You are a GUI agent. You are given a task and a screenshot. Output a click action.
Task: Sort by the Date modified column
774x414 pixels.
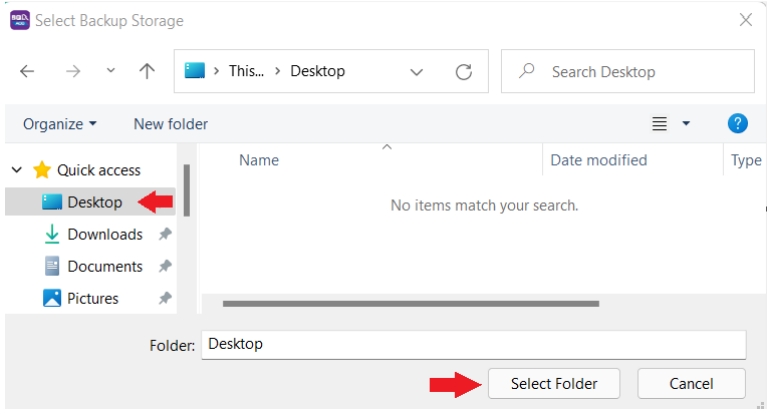598,160
